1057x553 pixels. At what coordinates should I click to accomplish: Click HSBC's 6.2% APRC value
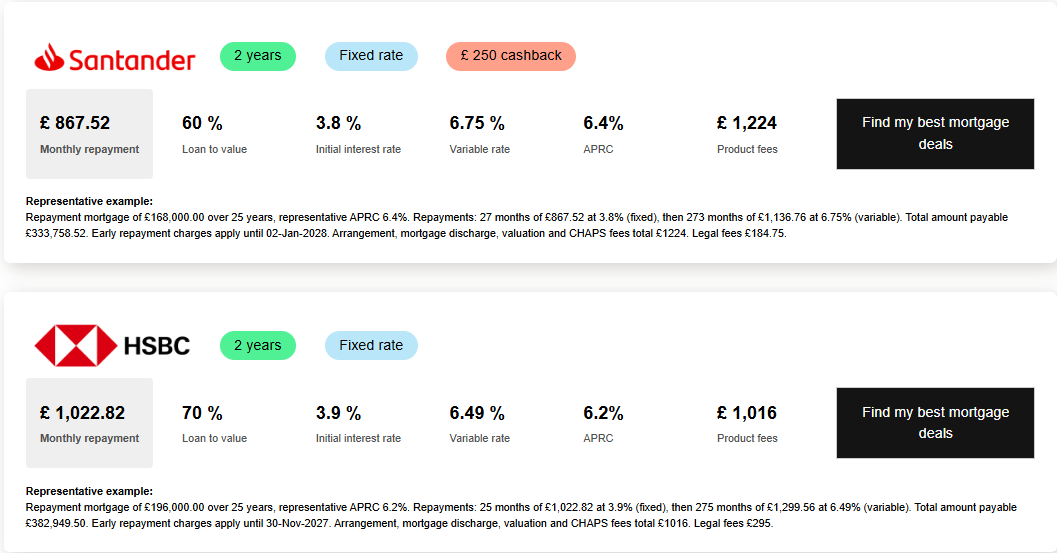pos(603,414)
